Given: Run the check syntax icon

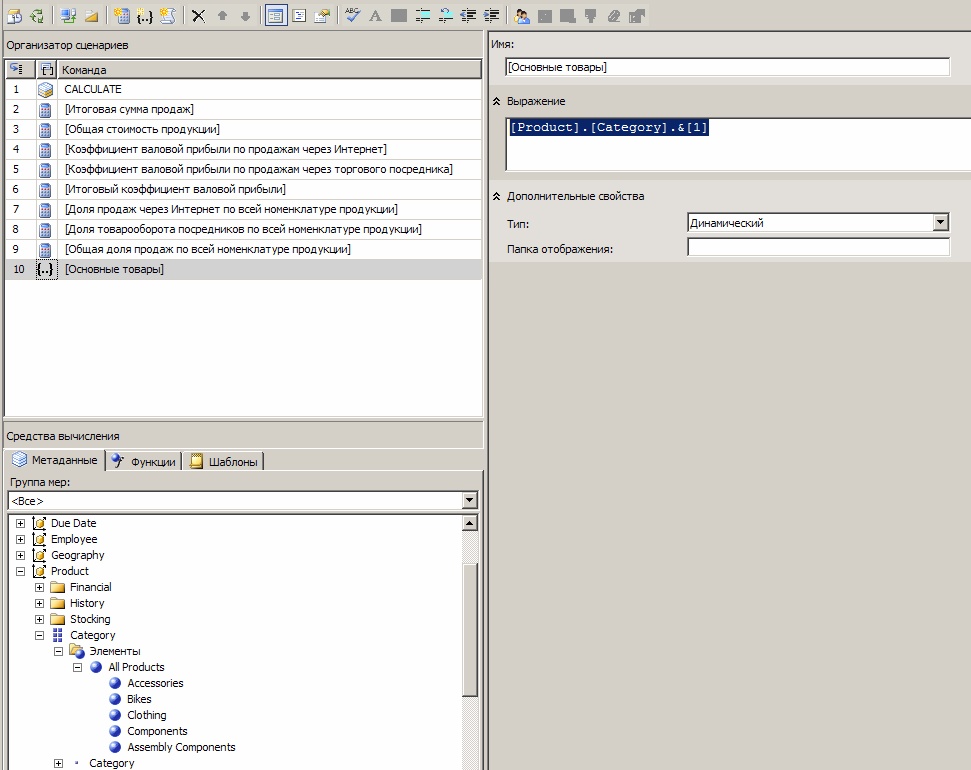Looking at the screenshot, I should click(x=352, y=16).
